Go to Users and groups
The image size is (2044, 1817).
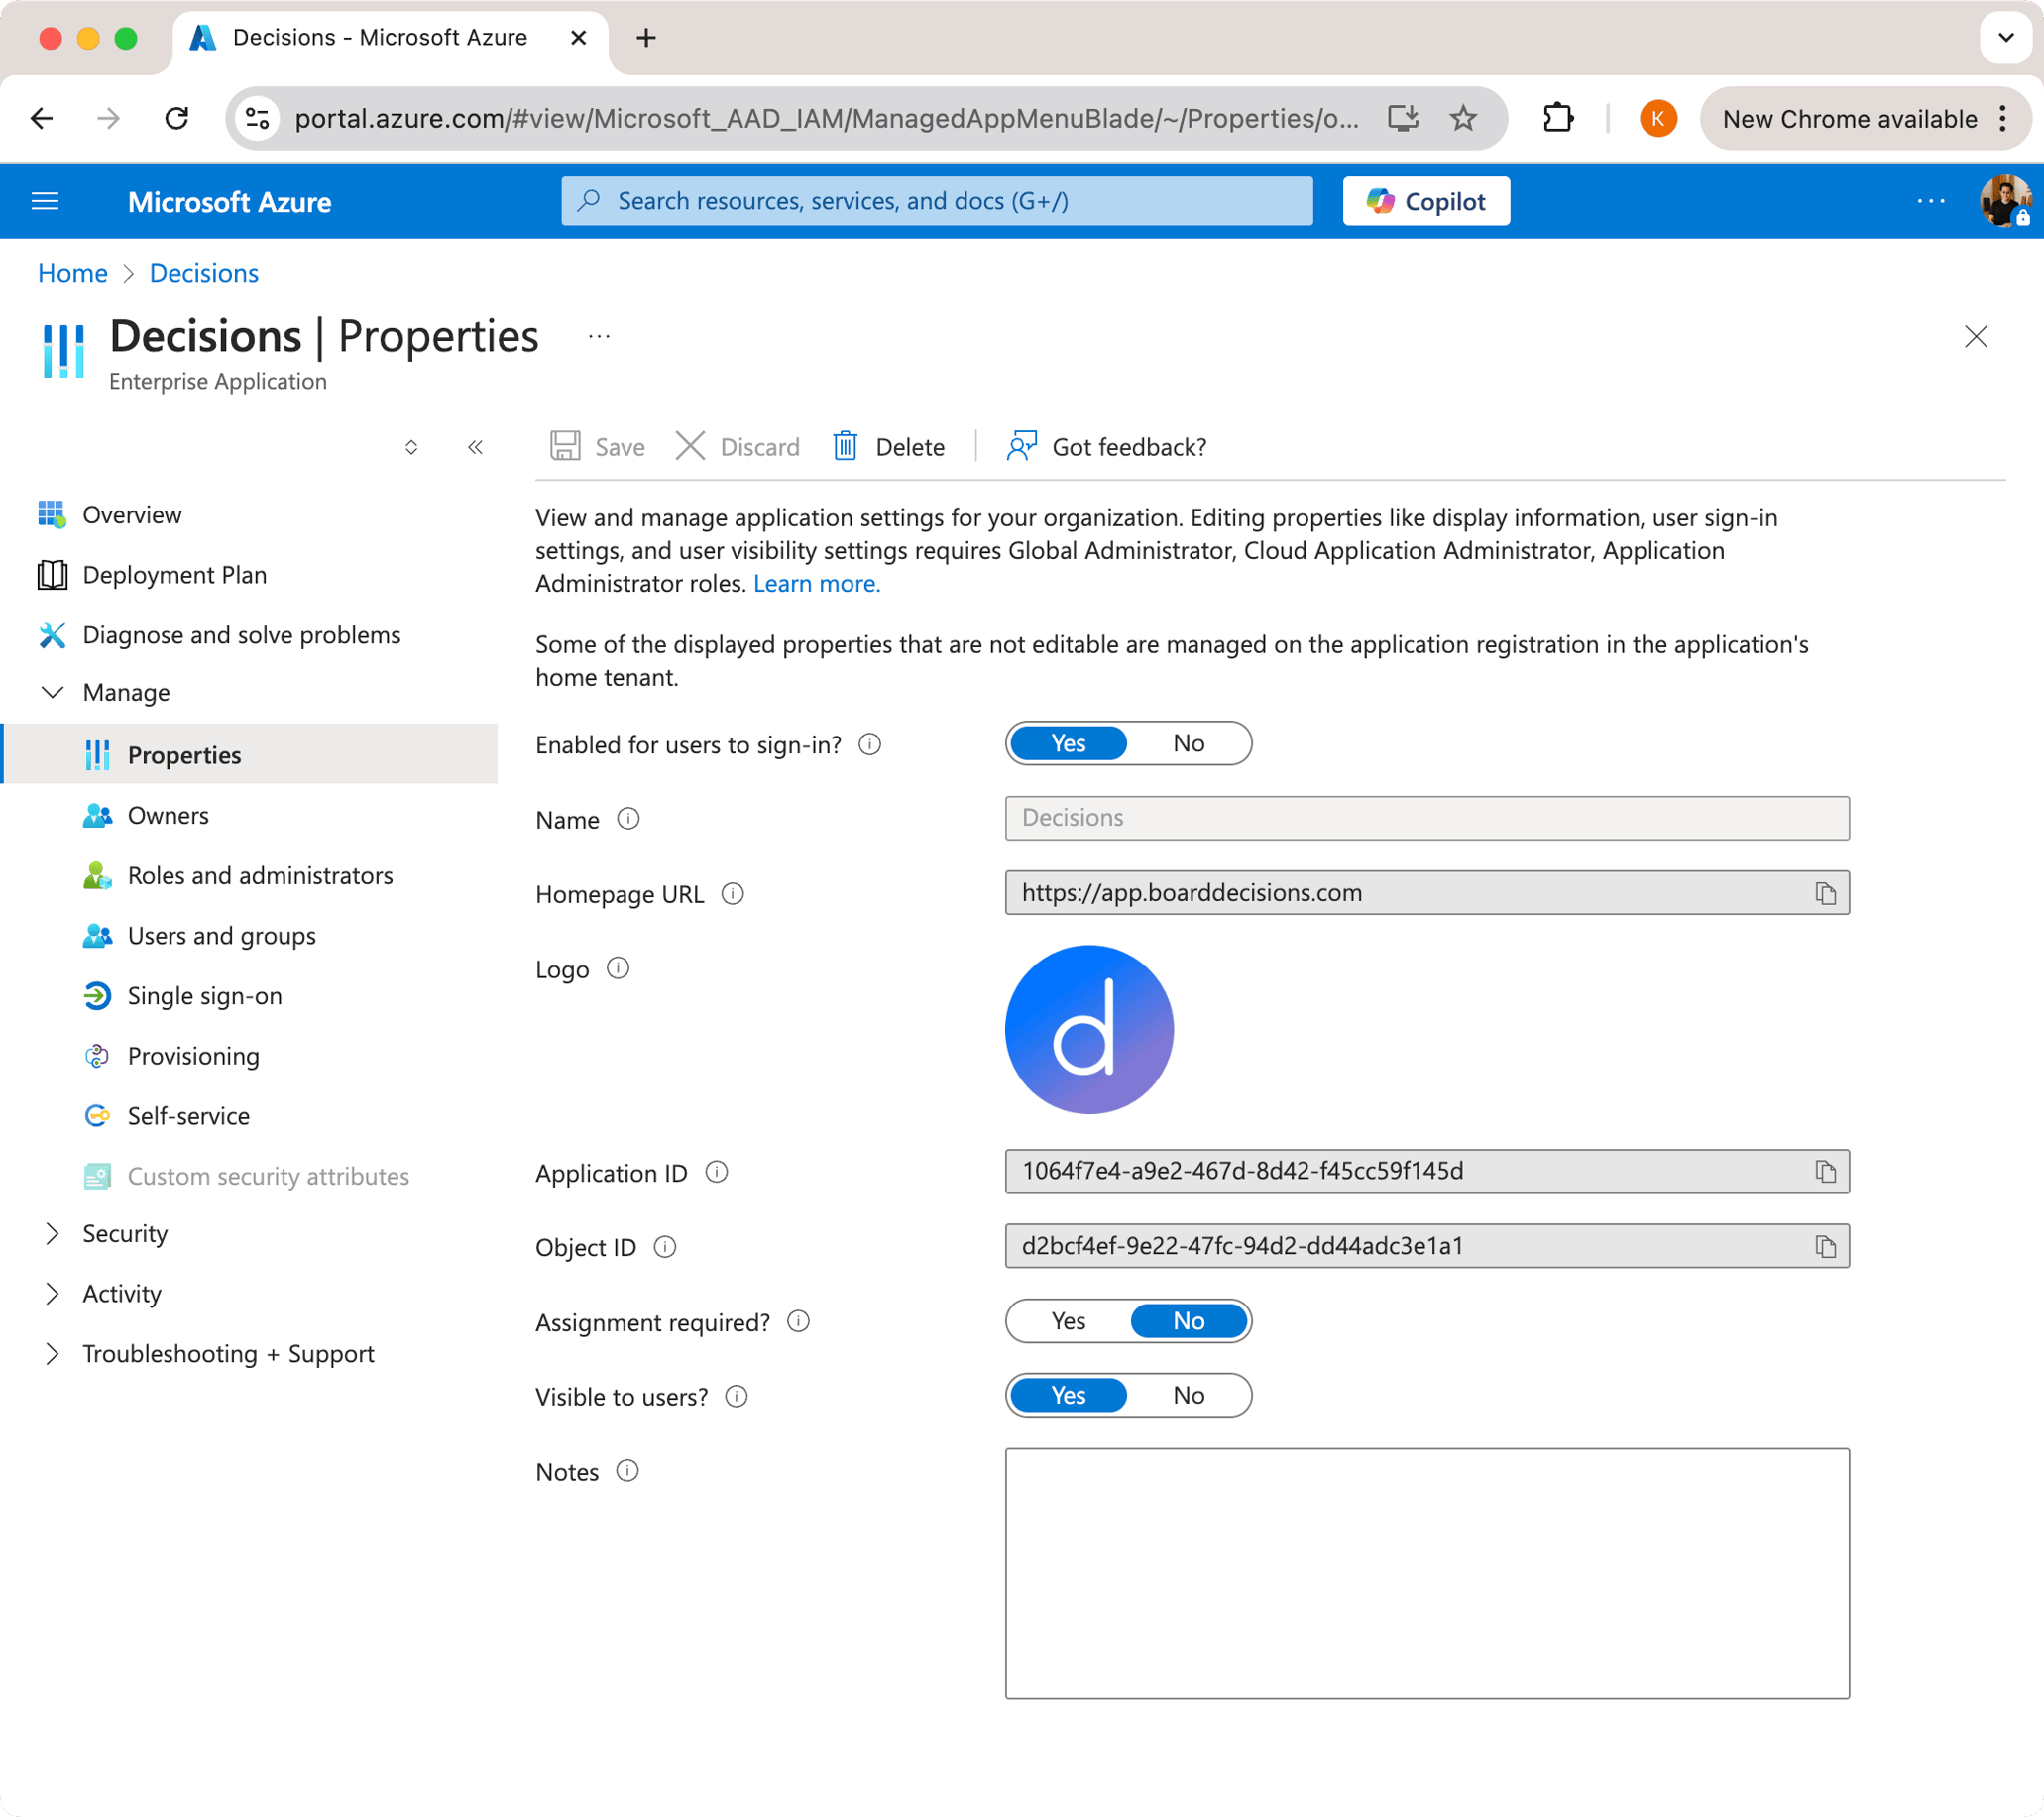[x=221, y=935]
